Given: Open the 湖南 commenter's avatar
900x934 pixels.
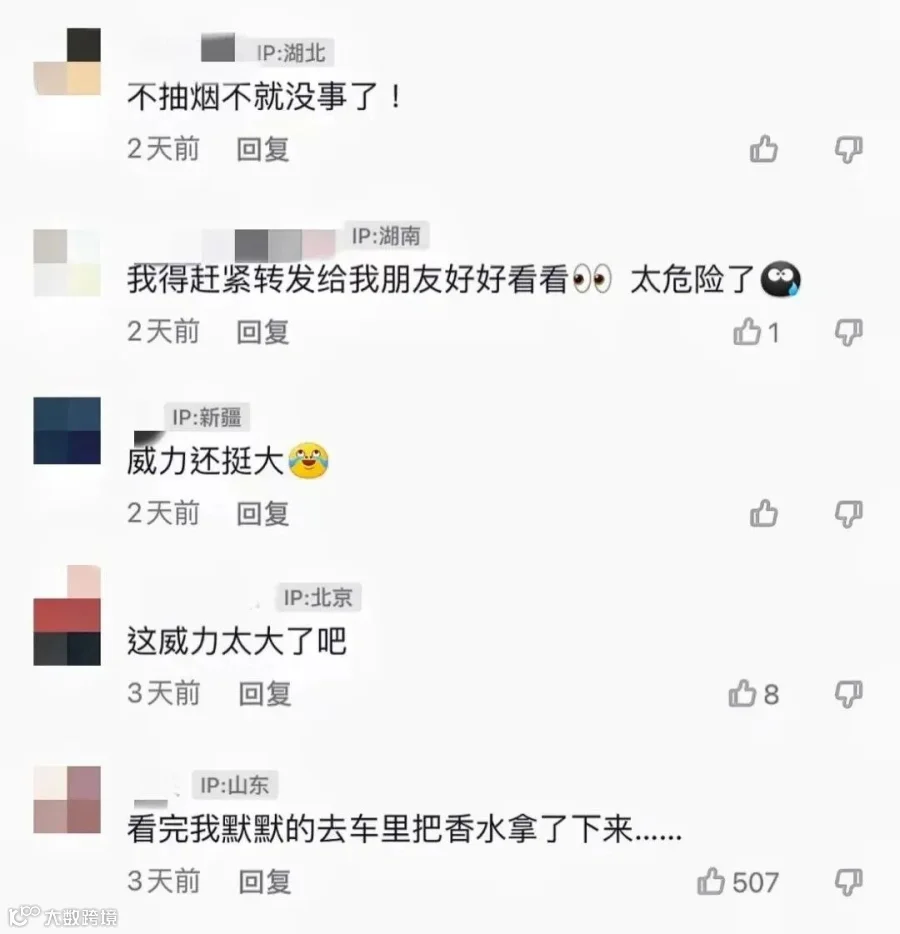Looking at the screenshot, I should pyautogui.click(x=67, y=263).
